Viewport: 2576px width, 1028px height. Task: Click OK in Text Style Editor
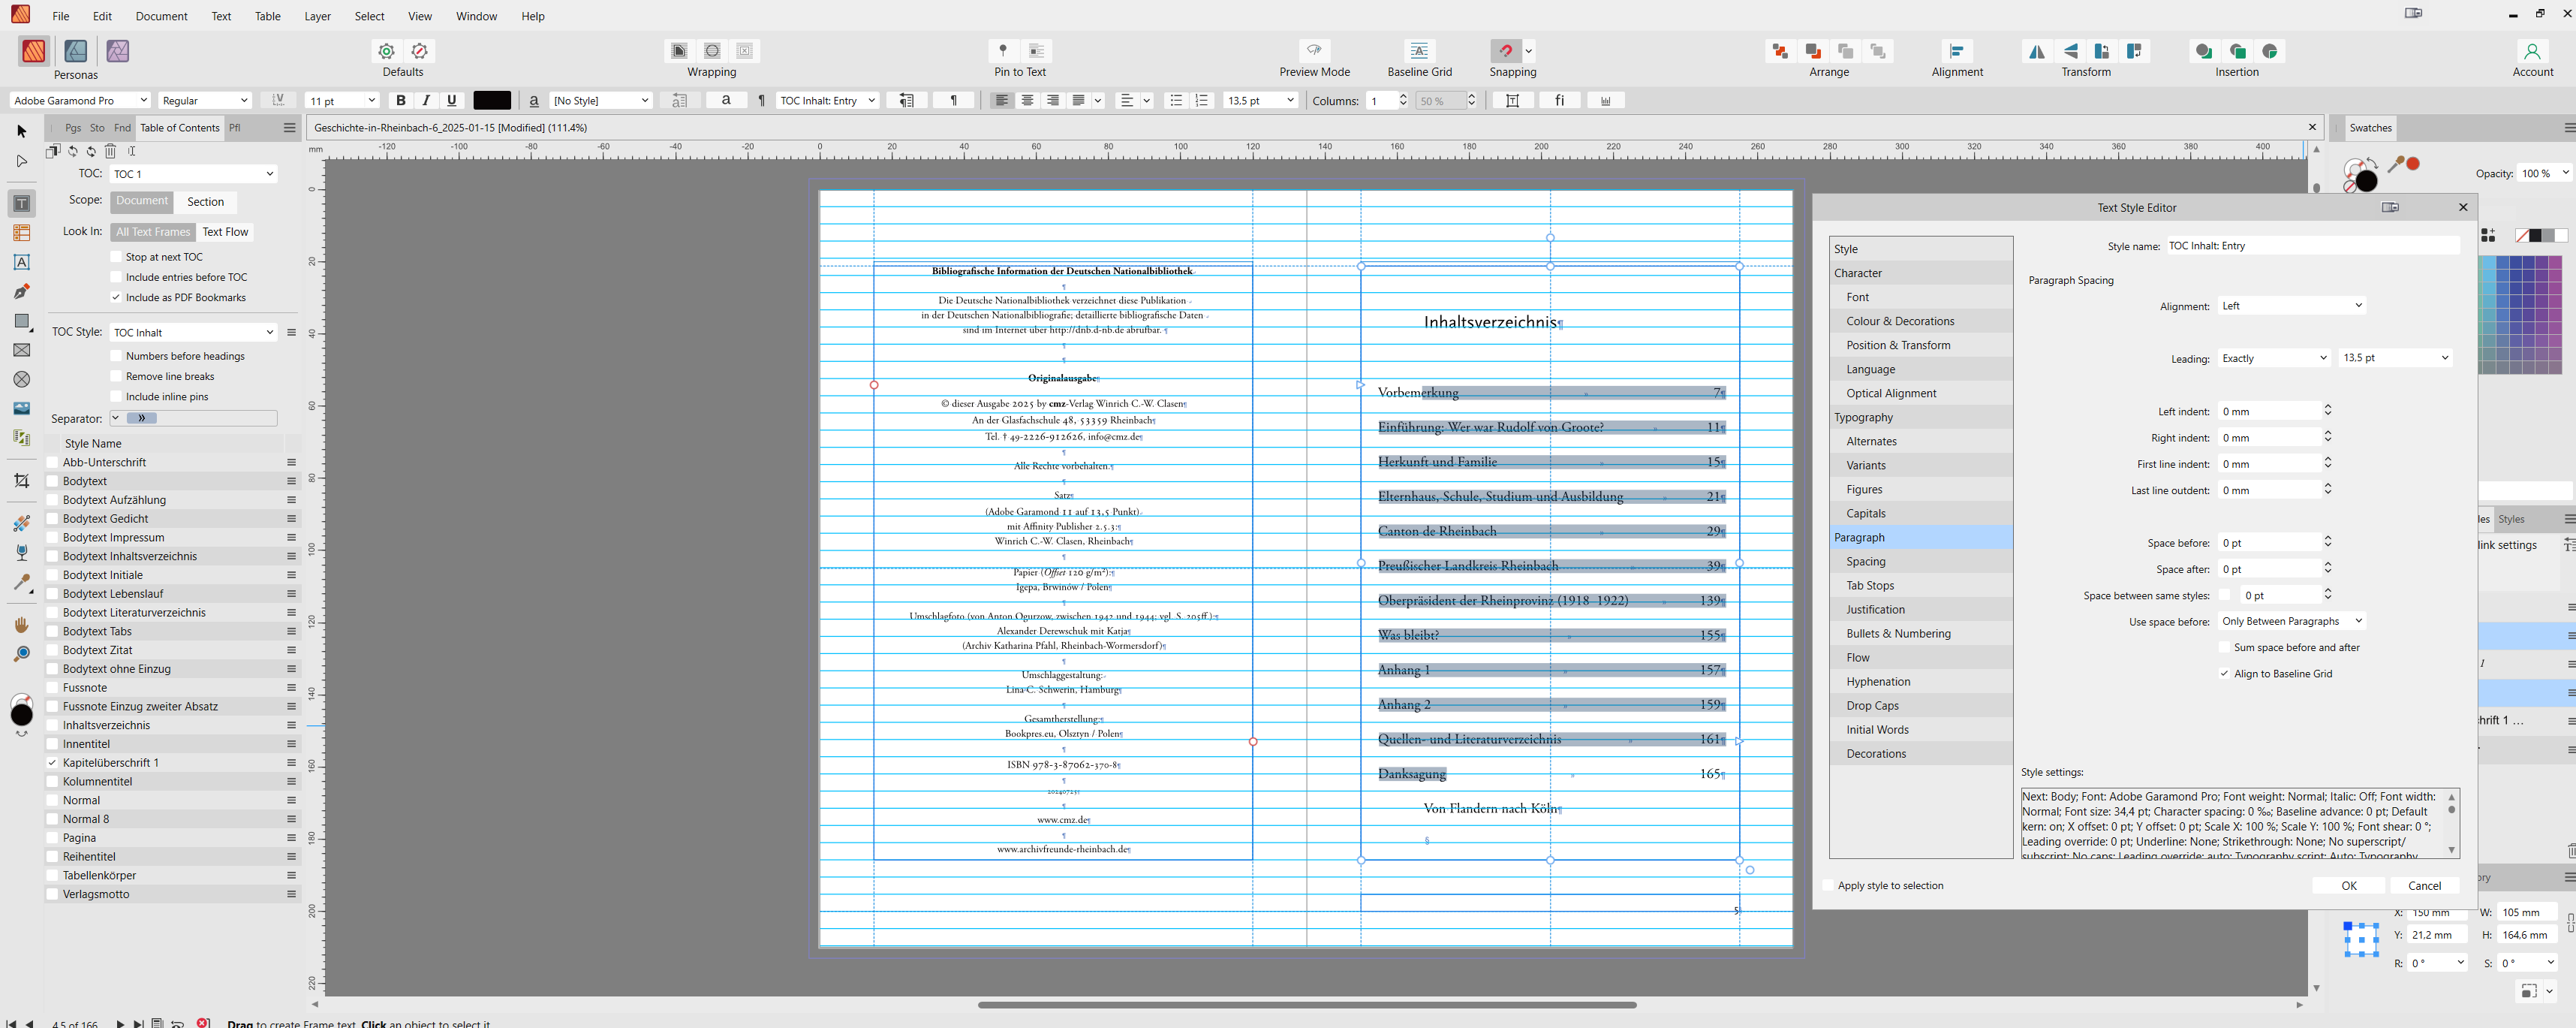2348,885
